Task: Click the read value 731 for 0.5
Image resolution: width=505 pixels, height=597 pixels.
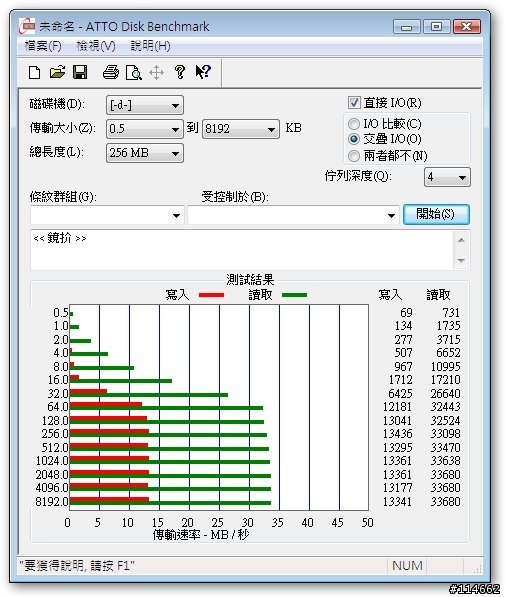Action: pyautogui.click(x=451, y=313)
